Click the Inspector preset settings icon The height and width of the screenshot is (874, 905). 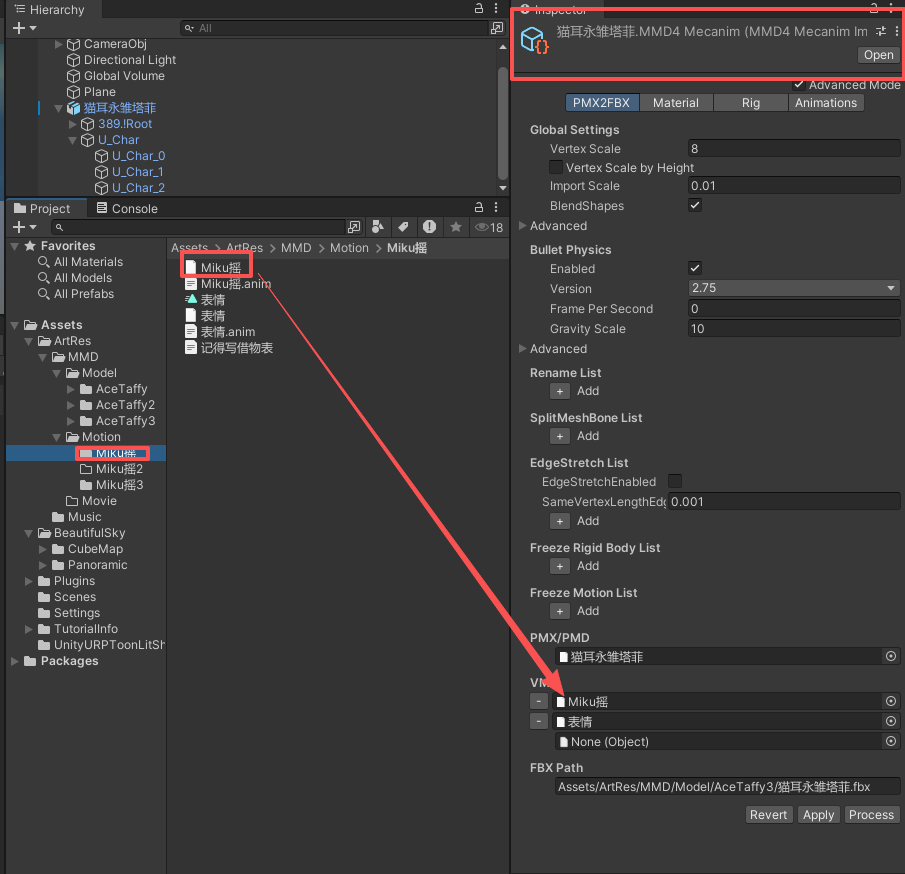[x=881, y=31]
